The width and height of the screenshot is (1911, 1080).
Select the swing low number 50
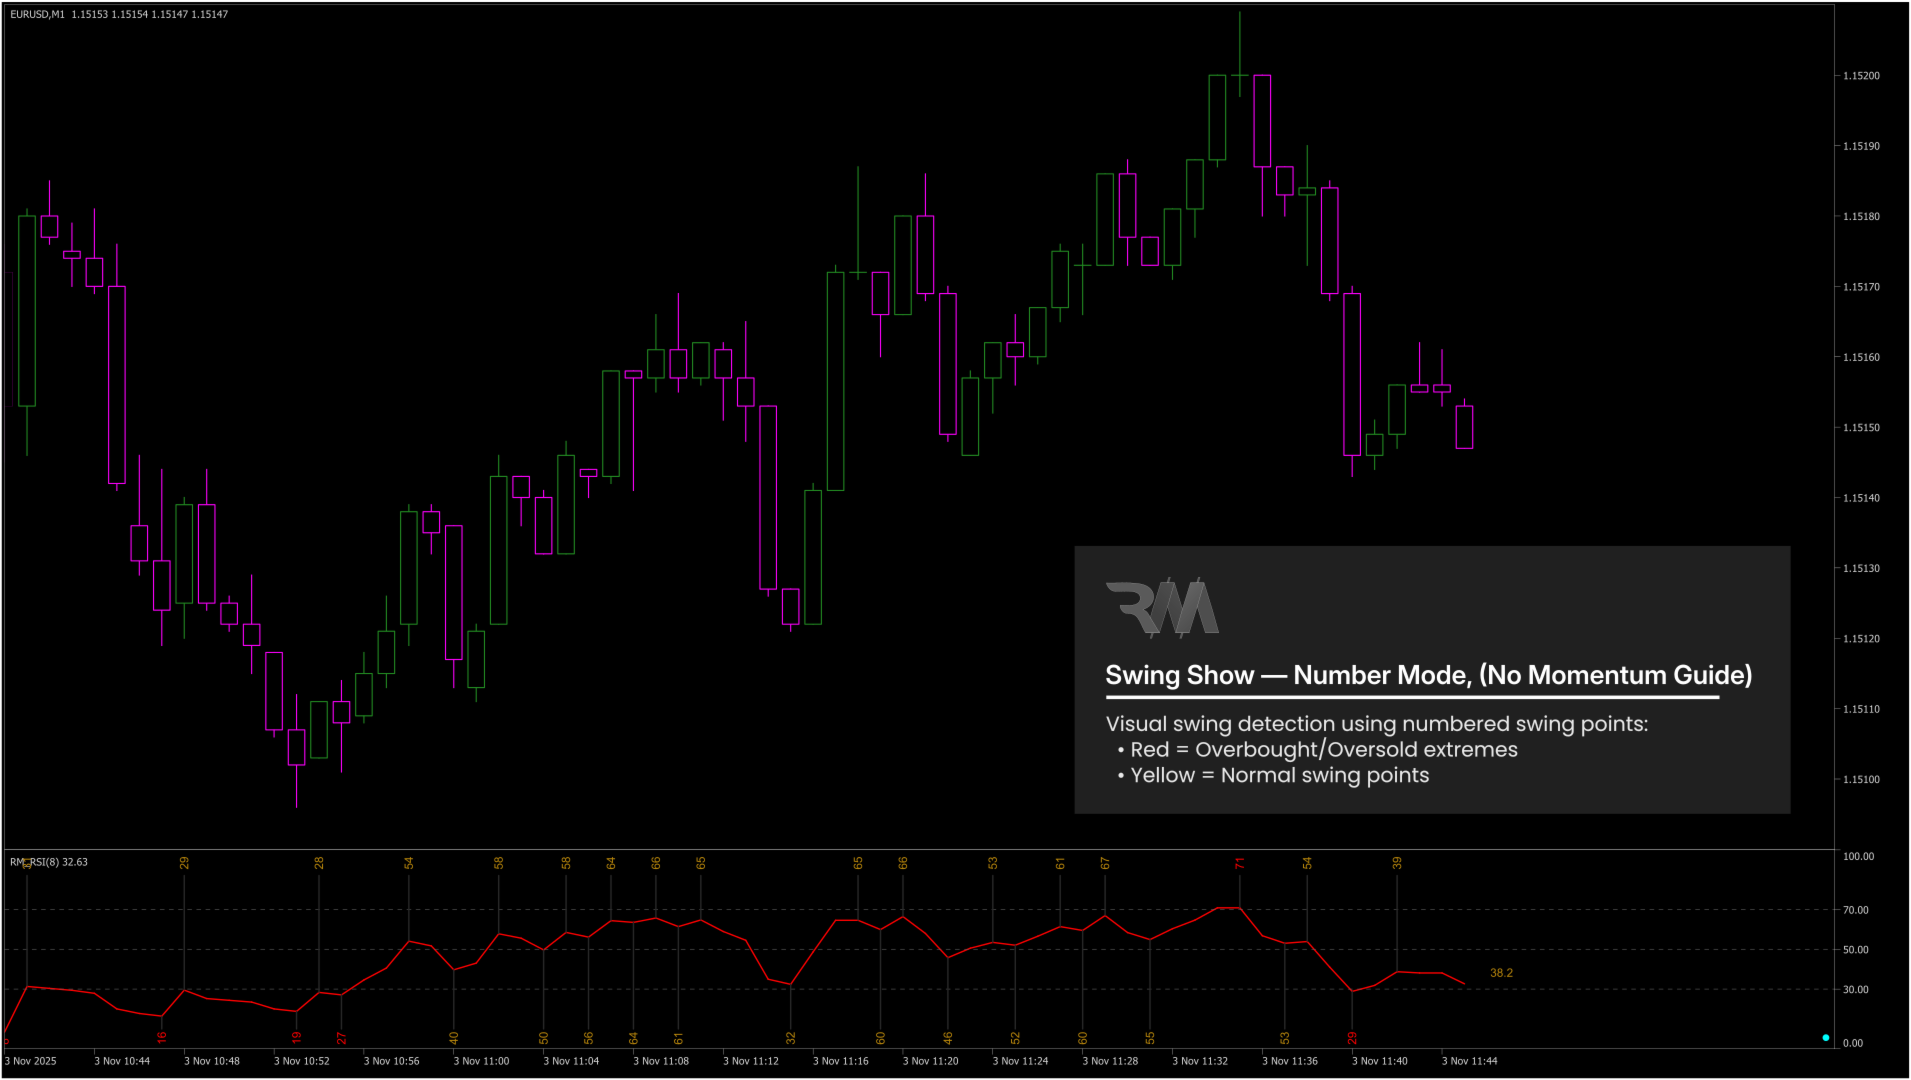pos(544,1038)
